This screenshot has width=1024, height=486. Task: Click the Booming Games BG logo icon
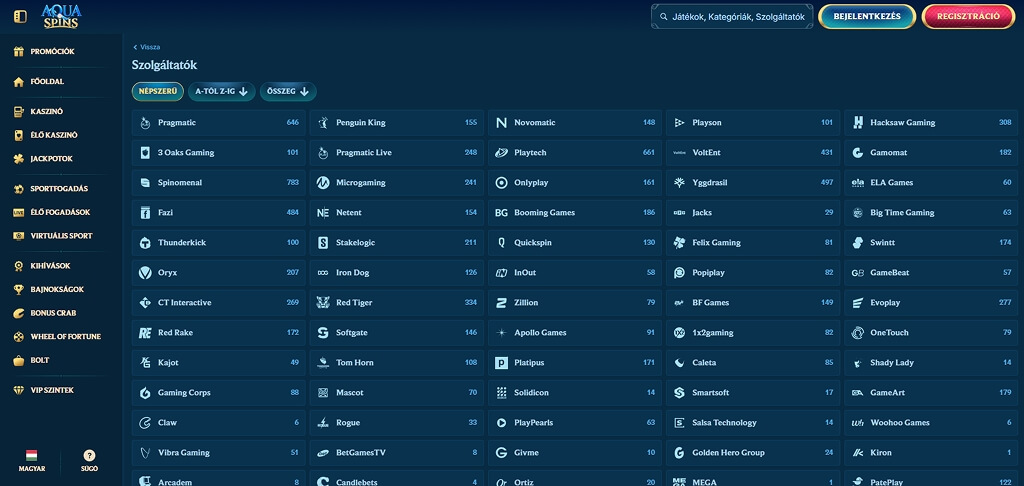click(502, 213)
